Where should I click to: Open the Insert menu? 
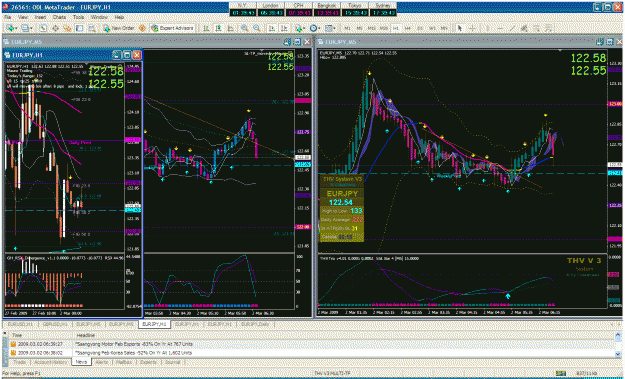[40, 17]
